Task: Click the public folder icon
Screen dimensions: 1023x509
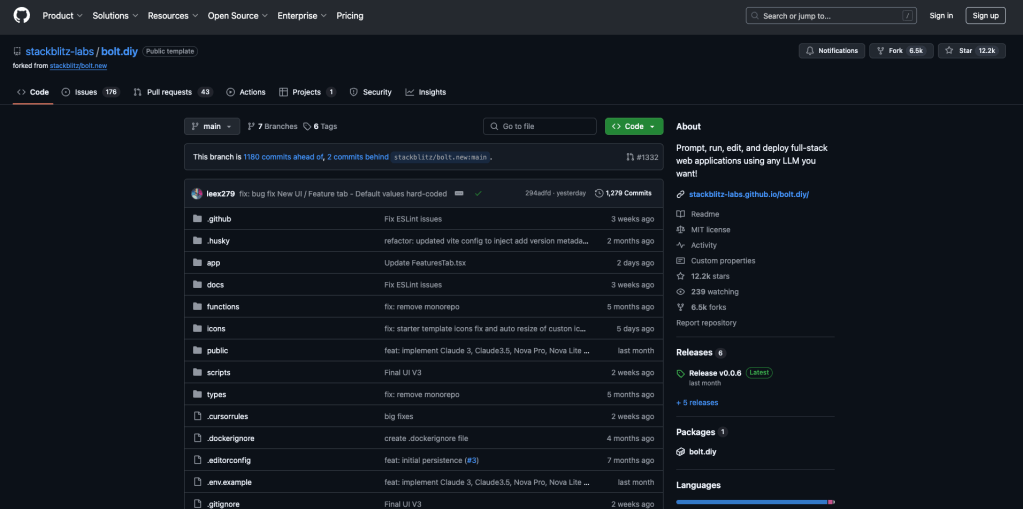Action: [x=198, y=350]
